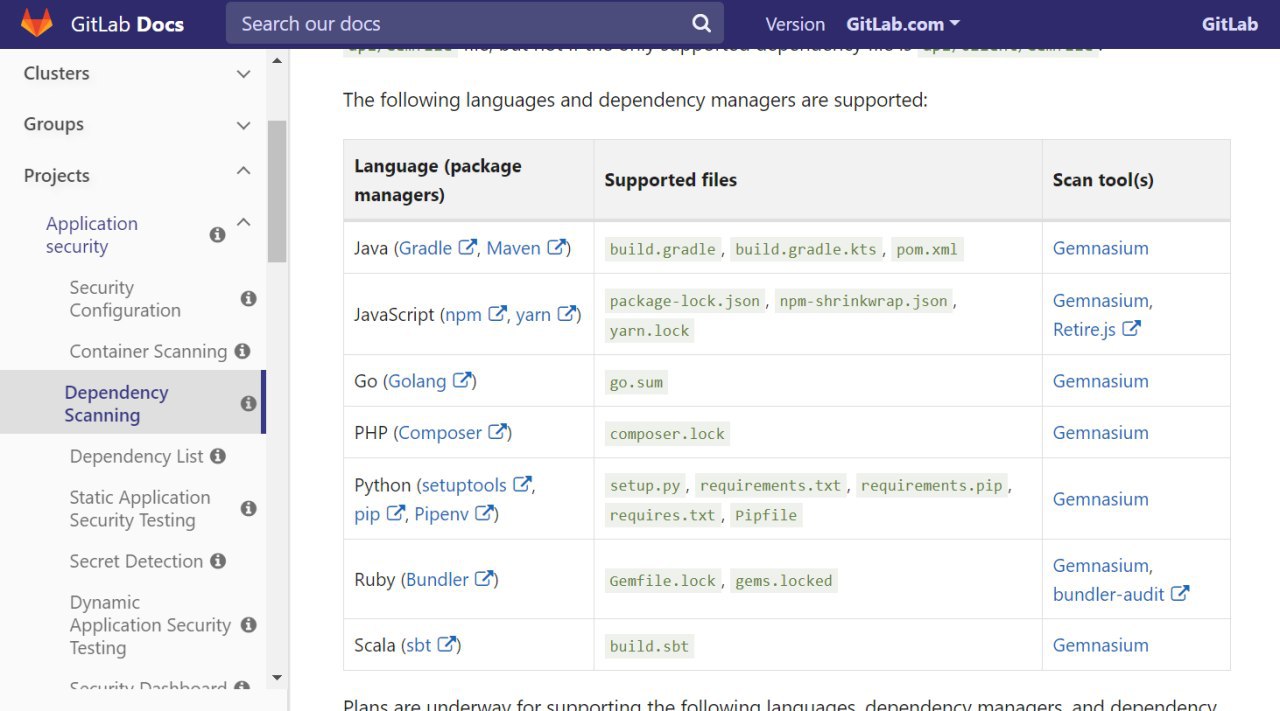Click the sidebar scrollbar thumb
Image resolution: width=1280 pixels, height=711 pixels.
[x=277, y=191]
